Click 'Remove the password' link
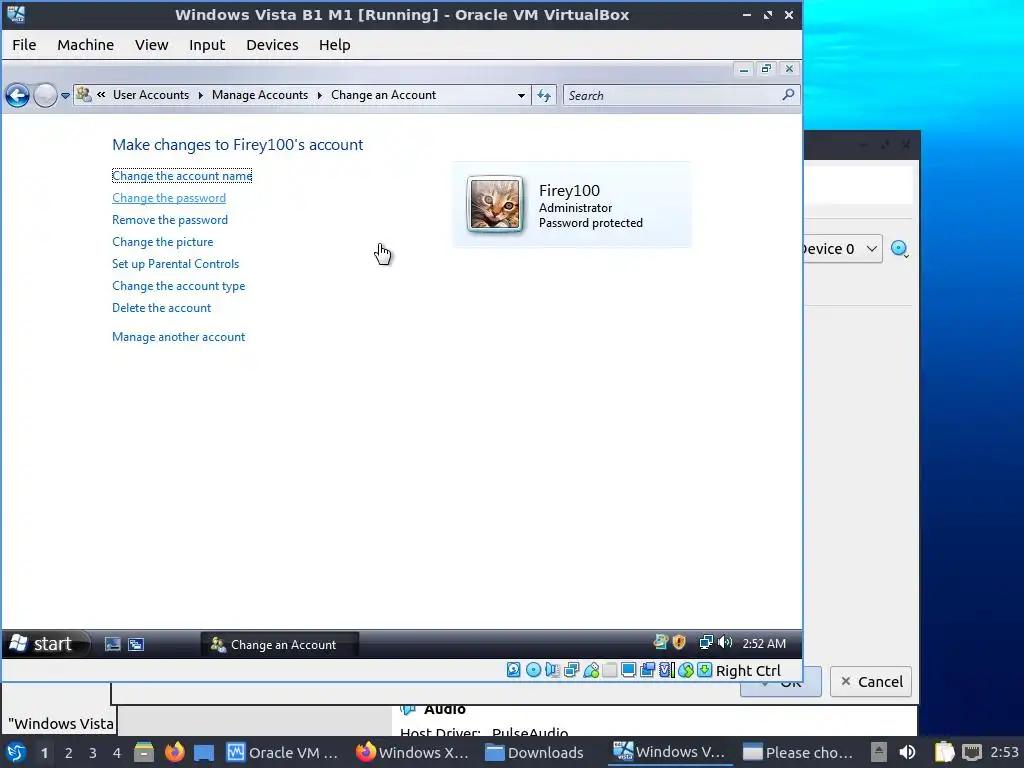1024x768 pixels. (170, 220)
